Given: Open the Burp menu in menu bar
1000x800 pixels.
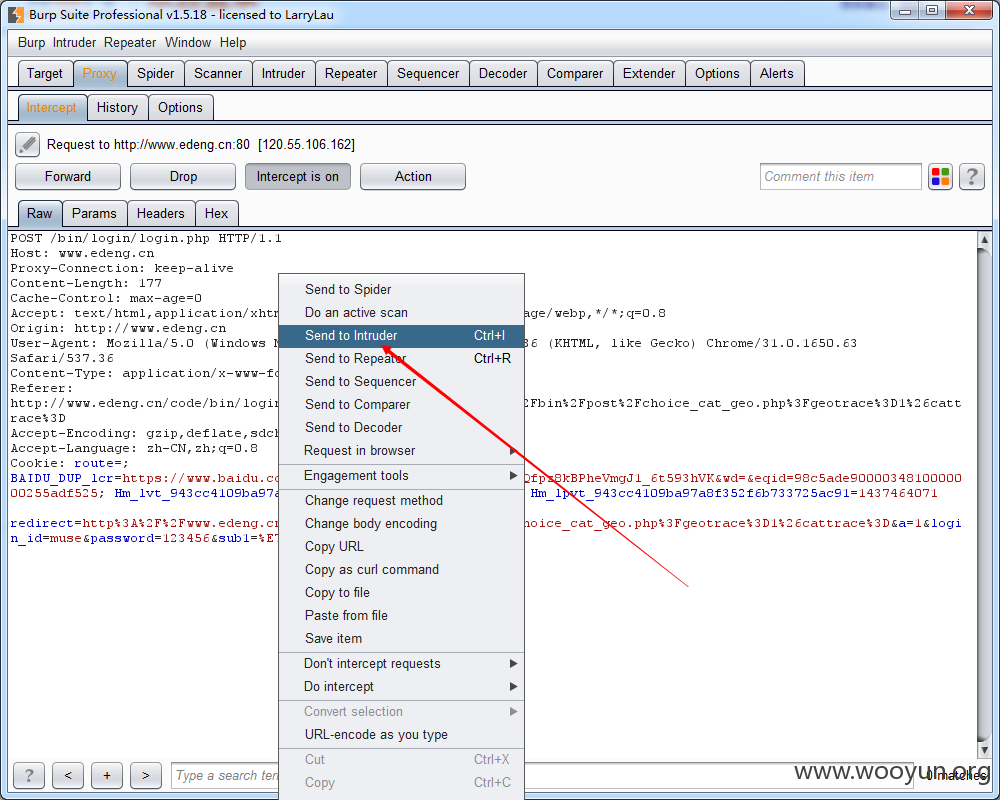Looking at the screenshot, I should (31, 43).
